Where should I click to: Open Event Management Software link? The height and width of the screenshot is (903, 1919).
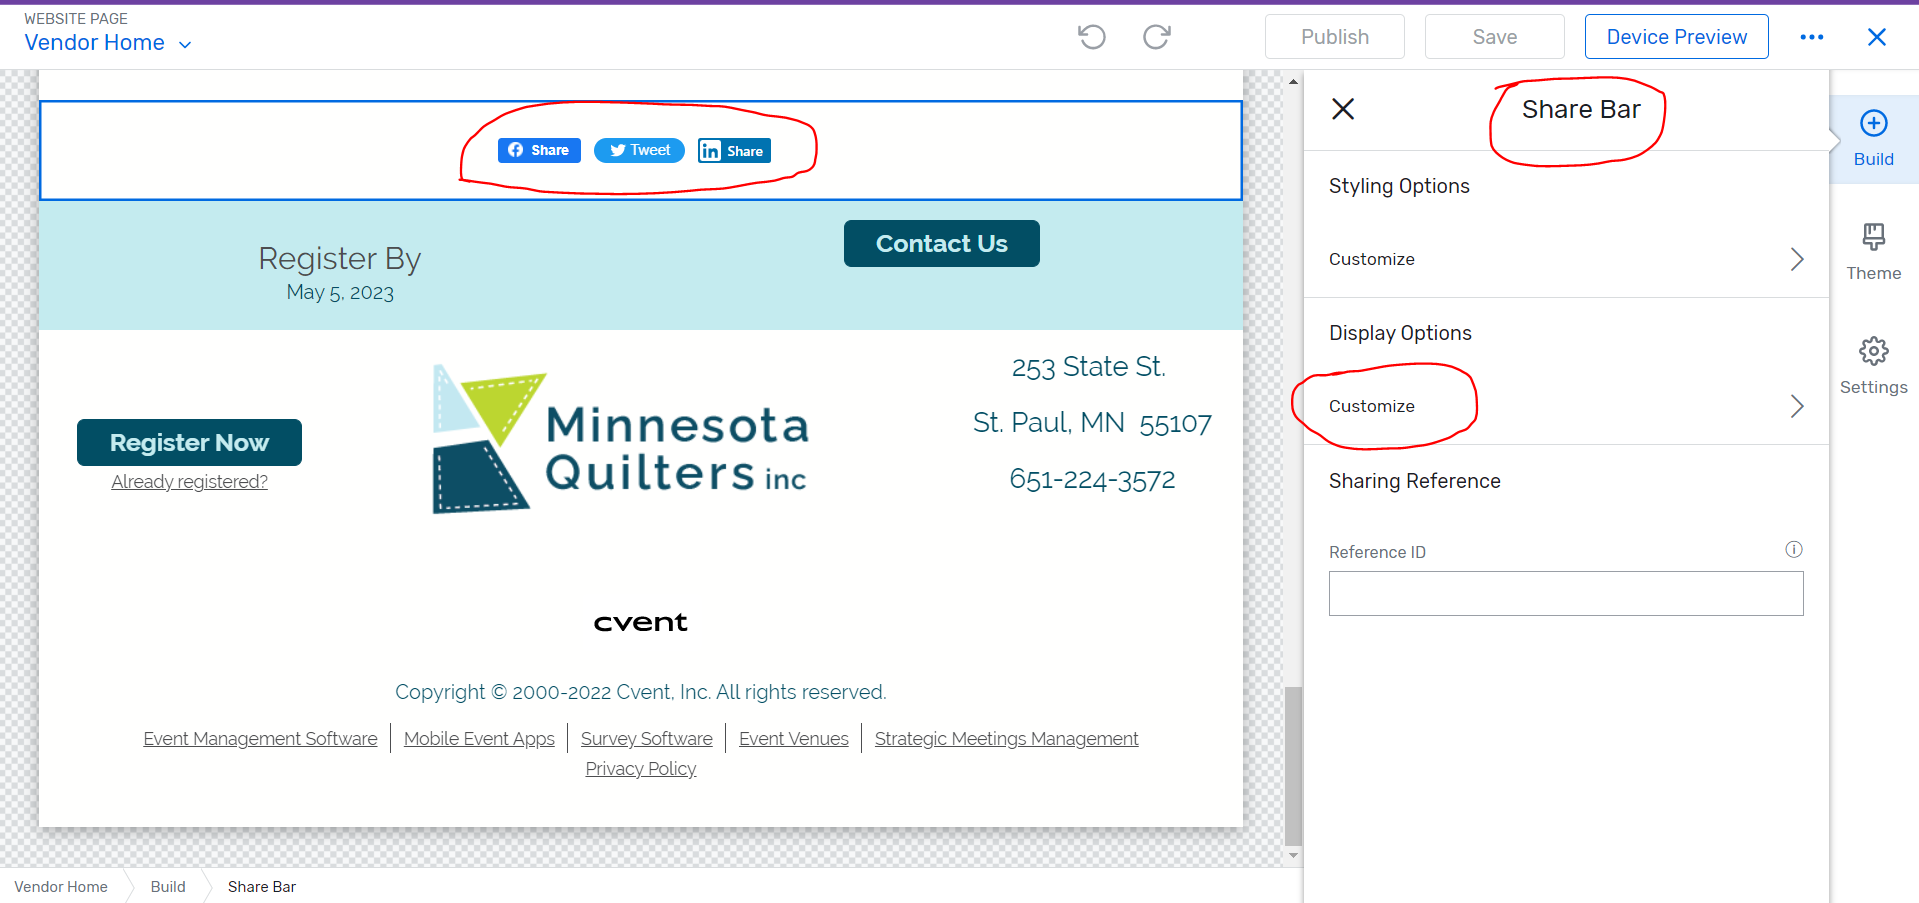pos(260,739)
